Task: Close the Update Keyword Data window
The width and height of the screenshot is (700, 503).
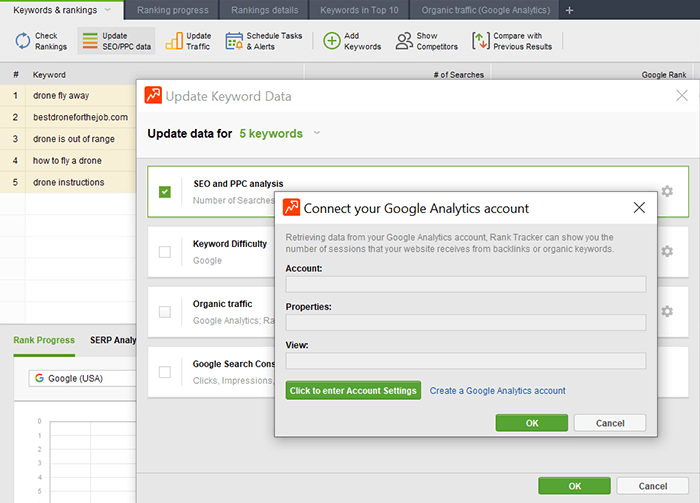Action: point(682,95)
